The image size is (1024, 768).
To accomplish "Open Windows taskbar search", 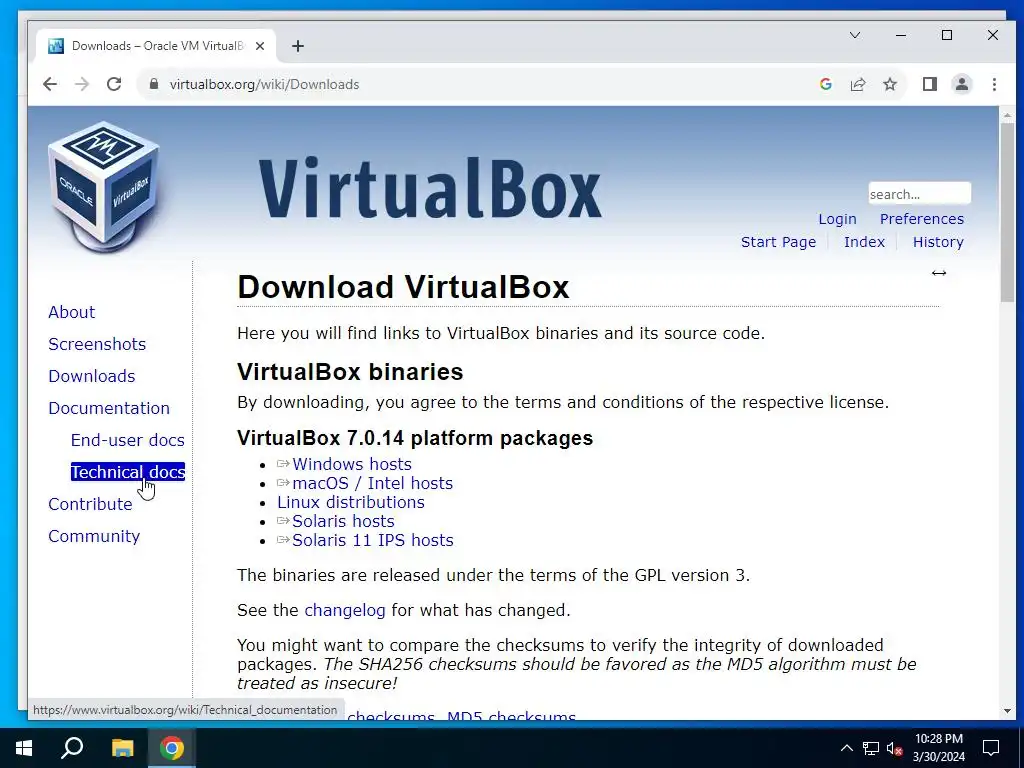I will (x=72, y=748).
